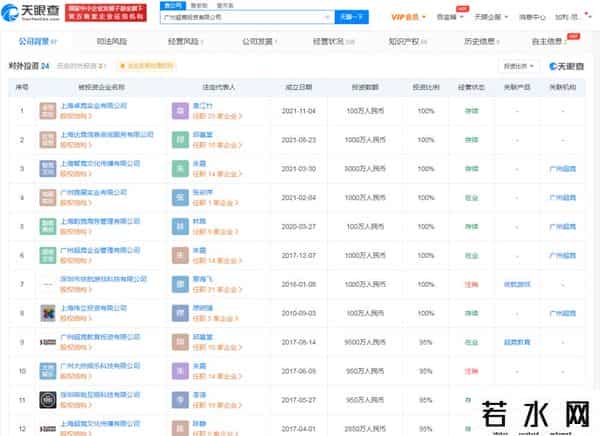
Task: Open the company logo in row 1
Action: coord(48,111)
